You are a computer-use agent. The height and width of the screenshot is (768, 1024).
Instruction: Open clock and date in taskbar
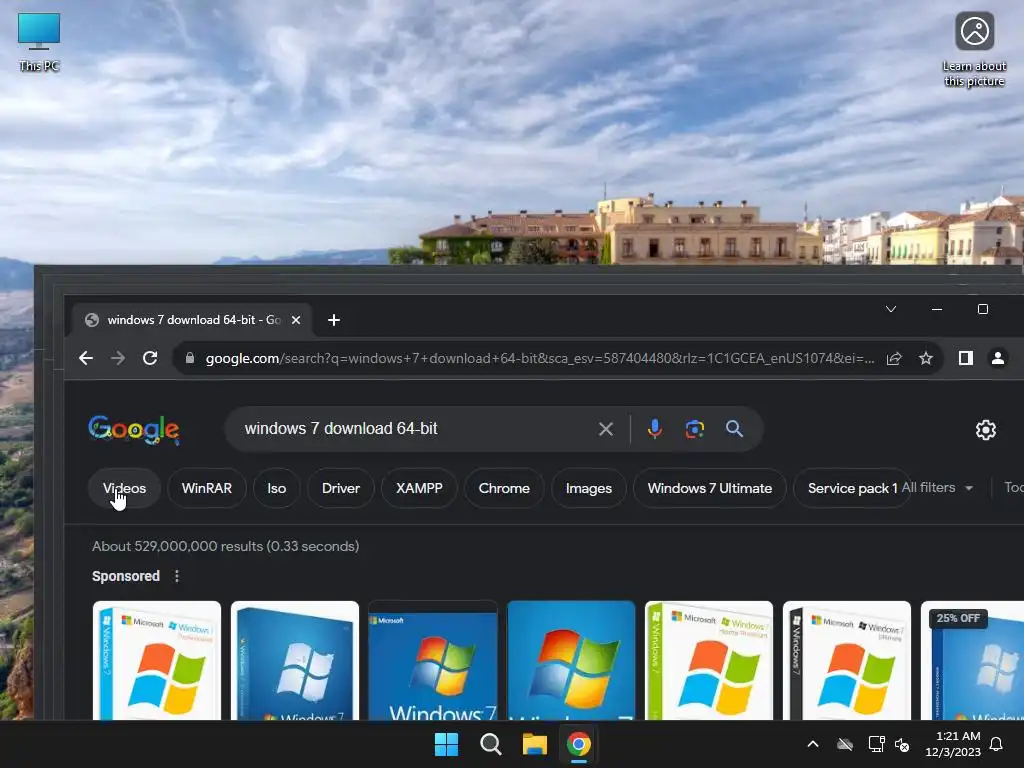(953, 744)
